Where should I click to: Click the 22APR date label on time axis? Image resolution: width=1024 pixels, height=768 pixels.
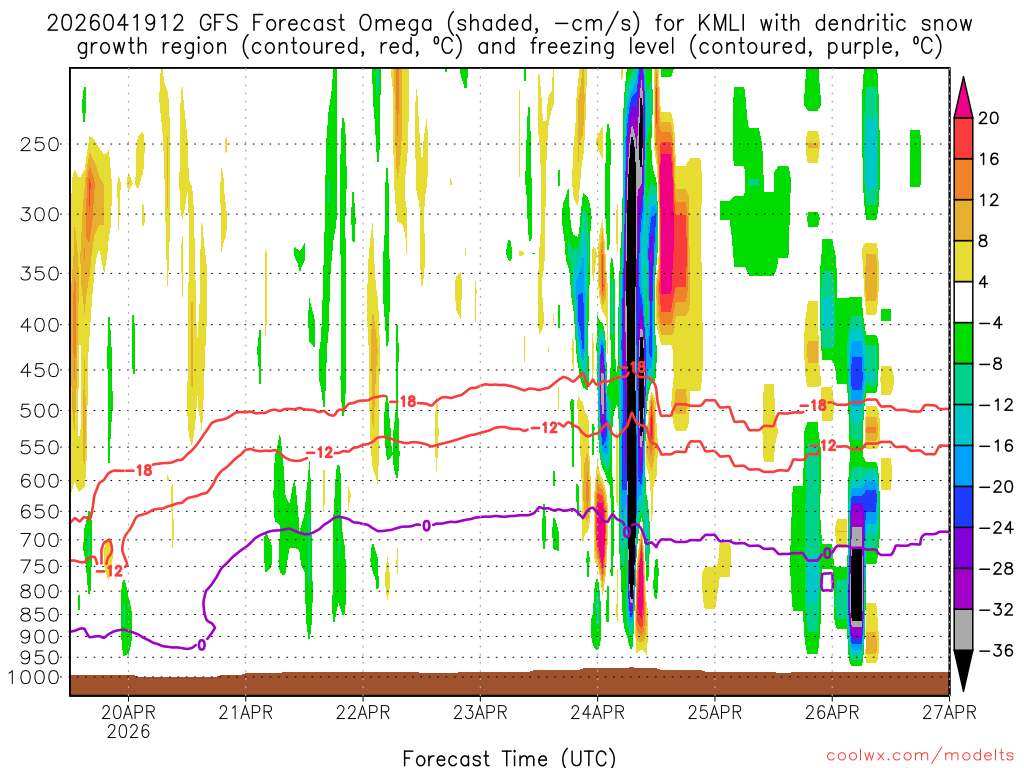(363, 712)
